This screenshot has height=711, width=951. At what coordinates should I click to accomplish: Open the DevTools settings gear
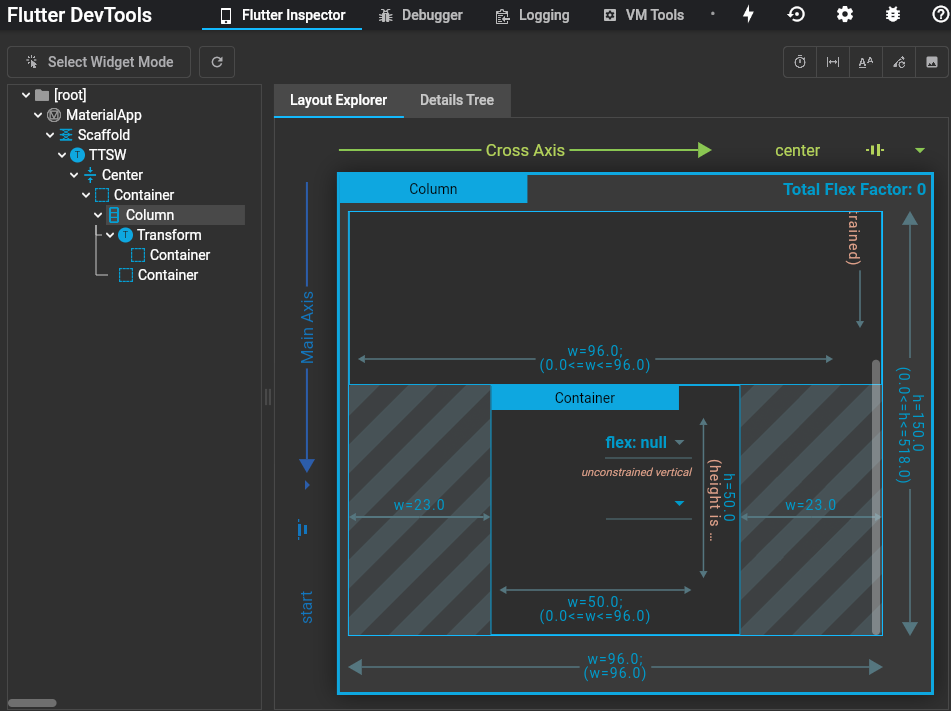coord(845,15)
